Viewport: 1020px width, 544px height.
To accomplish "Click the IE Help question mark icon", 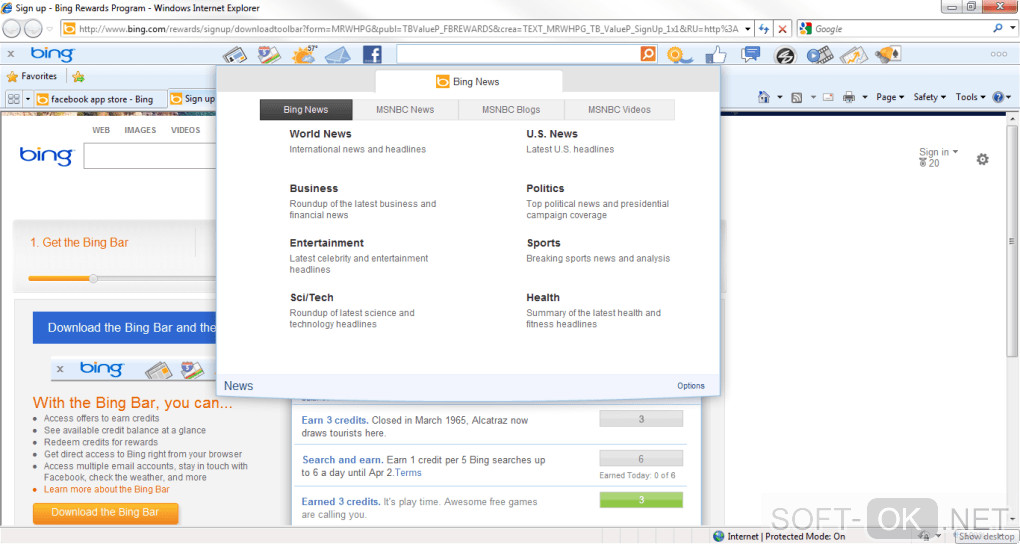I will pyautogui.click(x=999, y=97).
